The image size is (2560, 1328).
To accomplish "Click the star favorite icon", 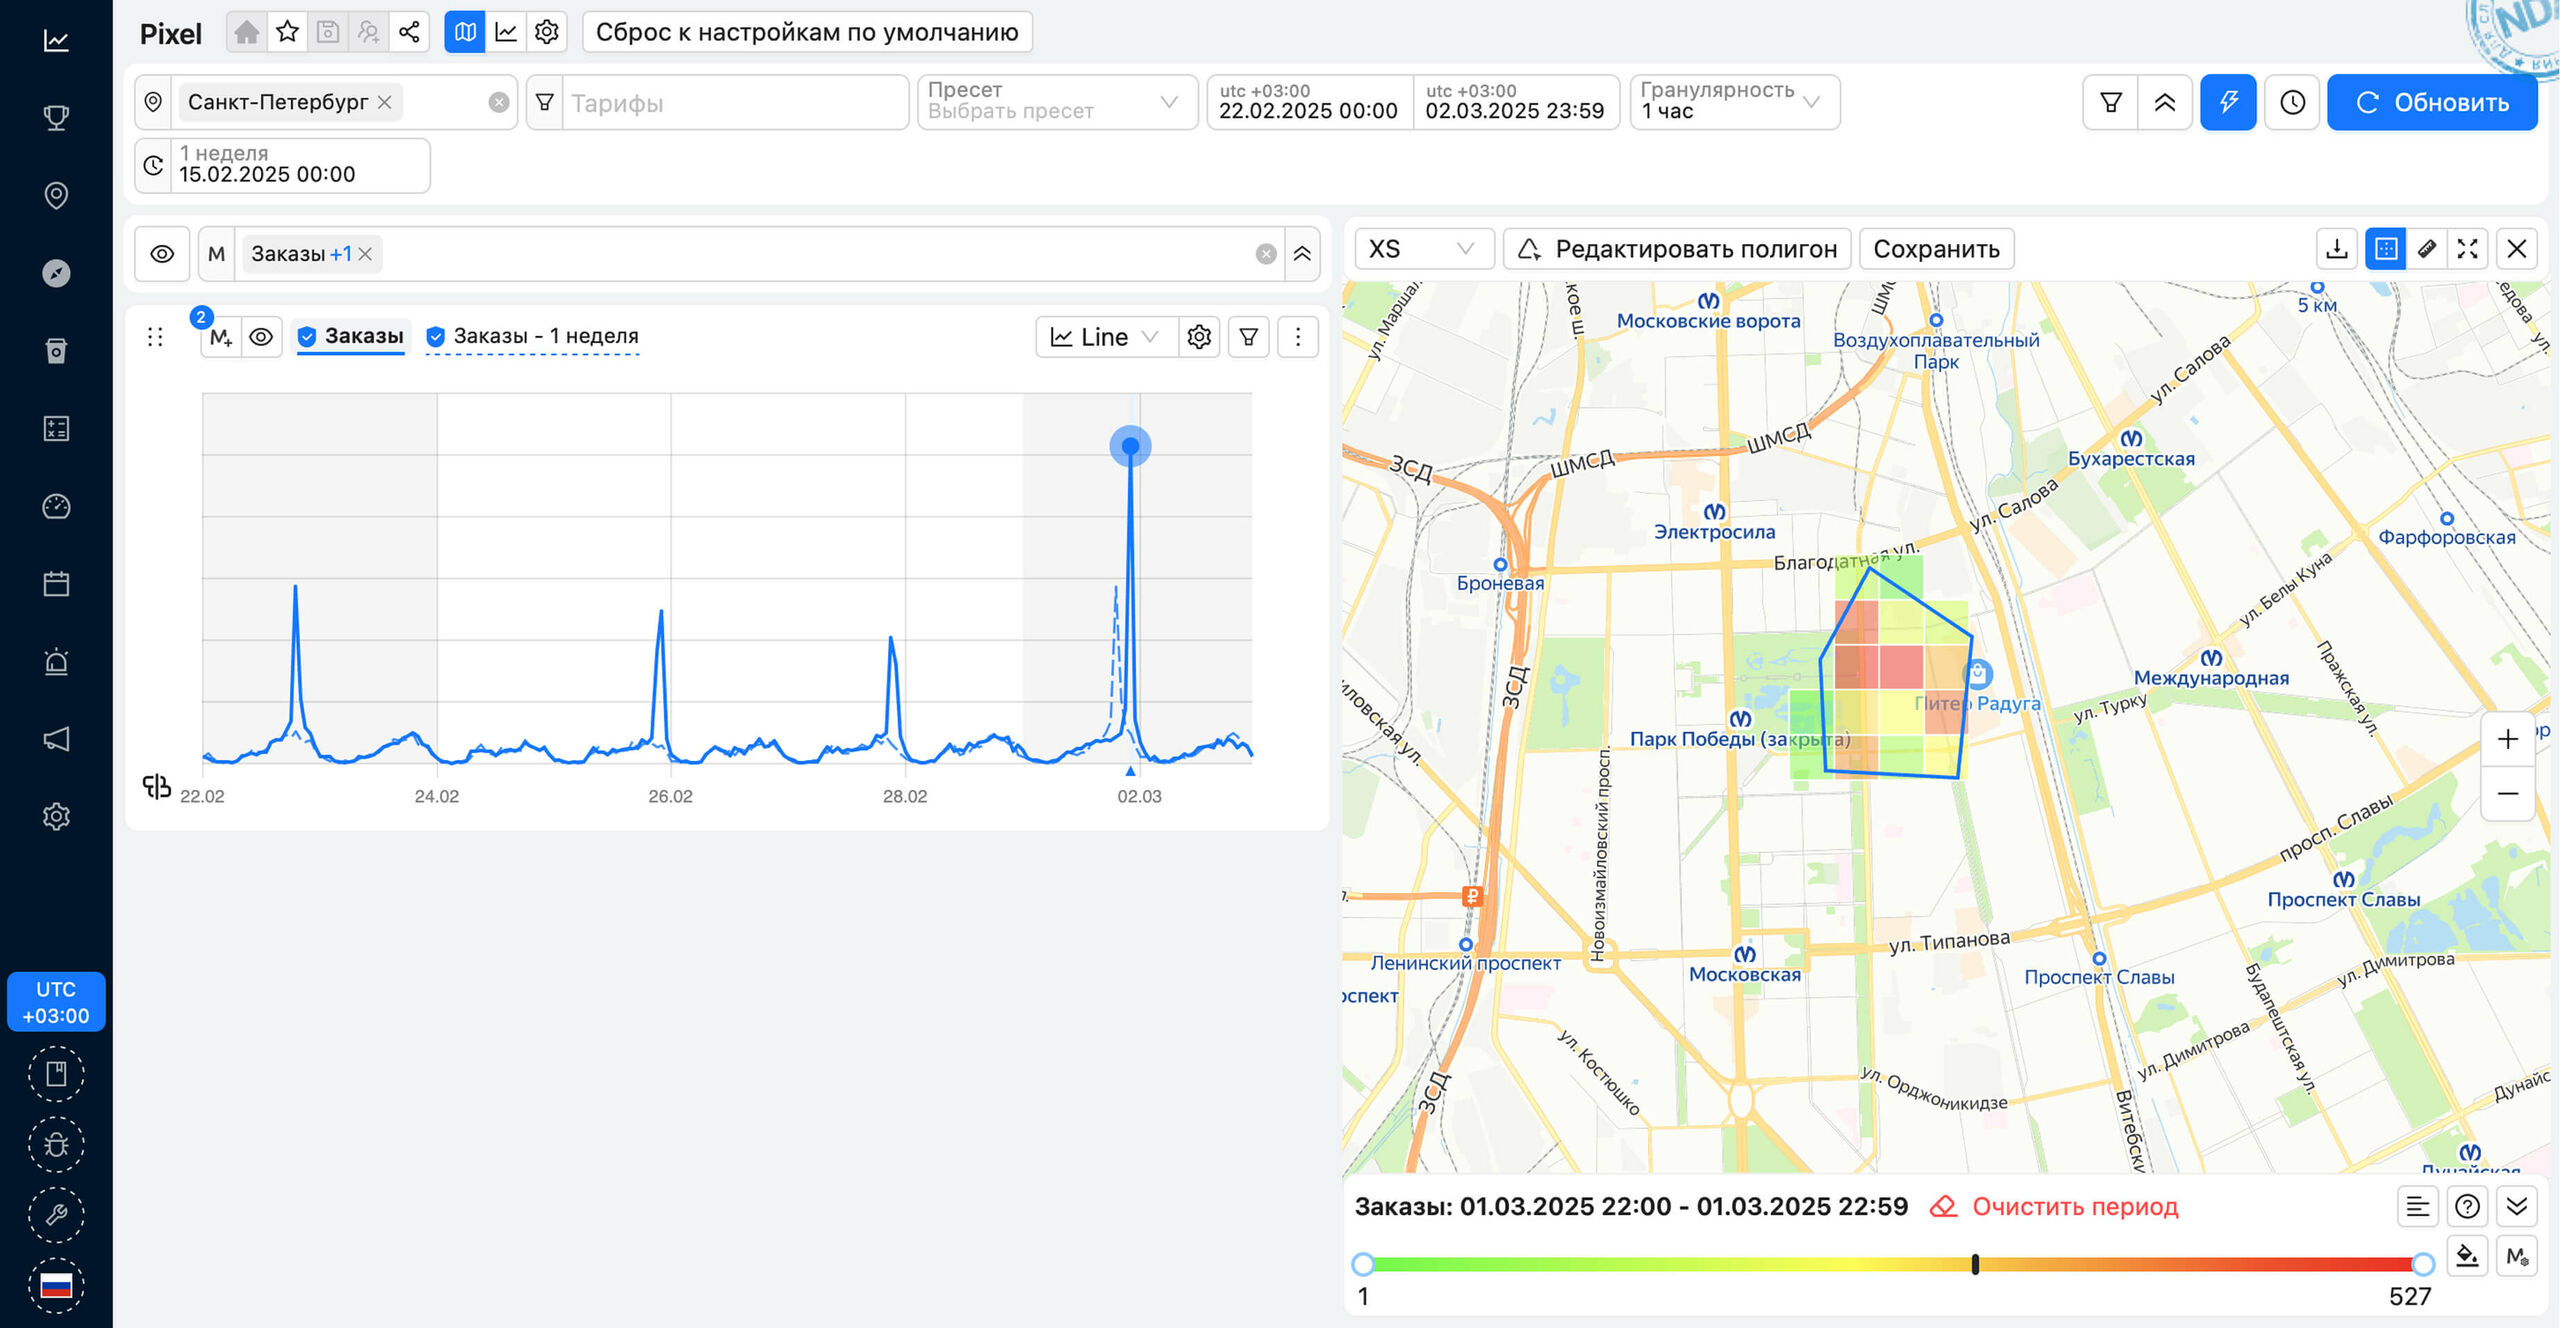I will [287, 32].
